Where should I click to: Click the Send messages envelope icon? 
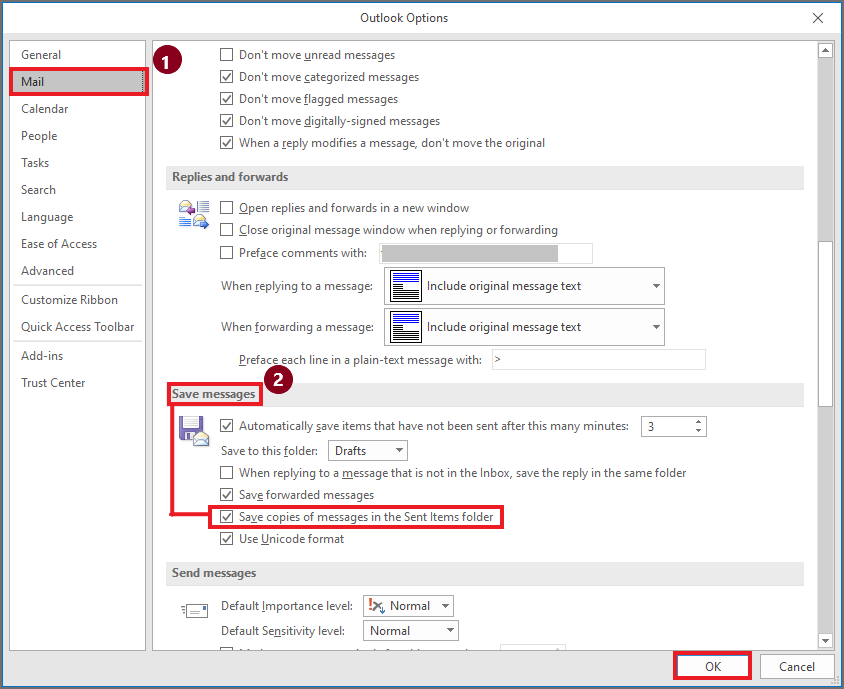194,610
